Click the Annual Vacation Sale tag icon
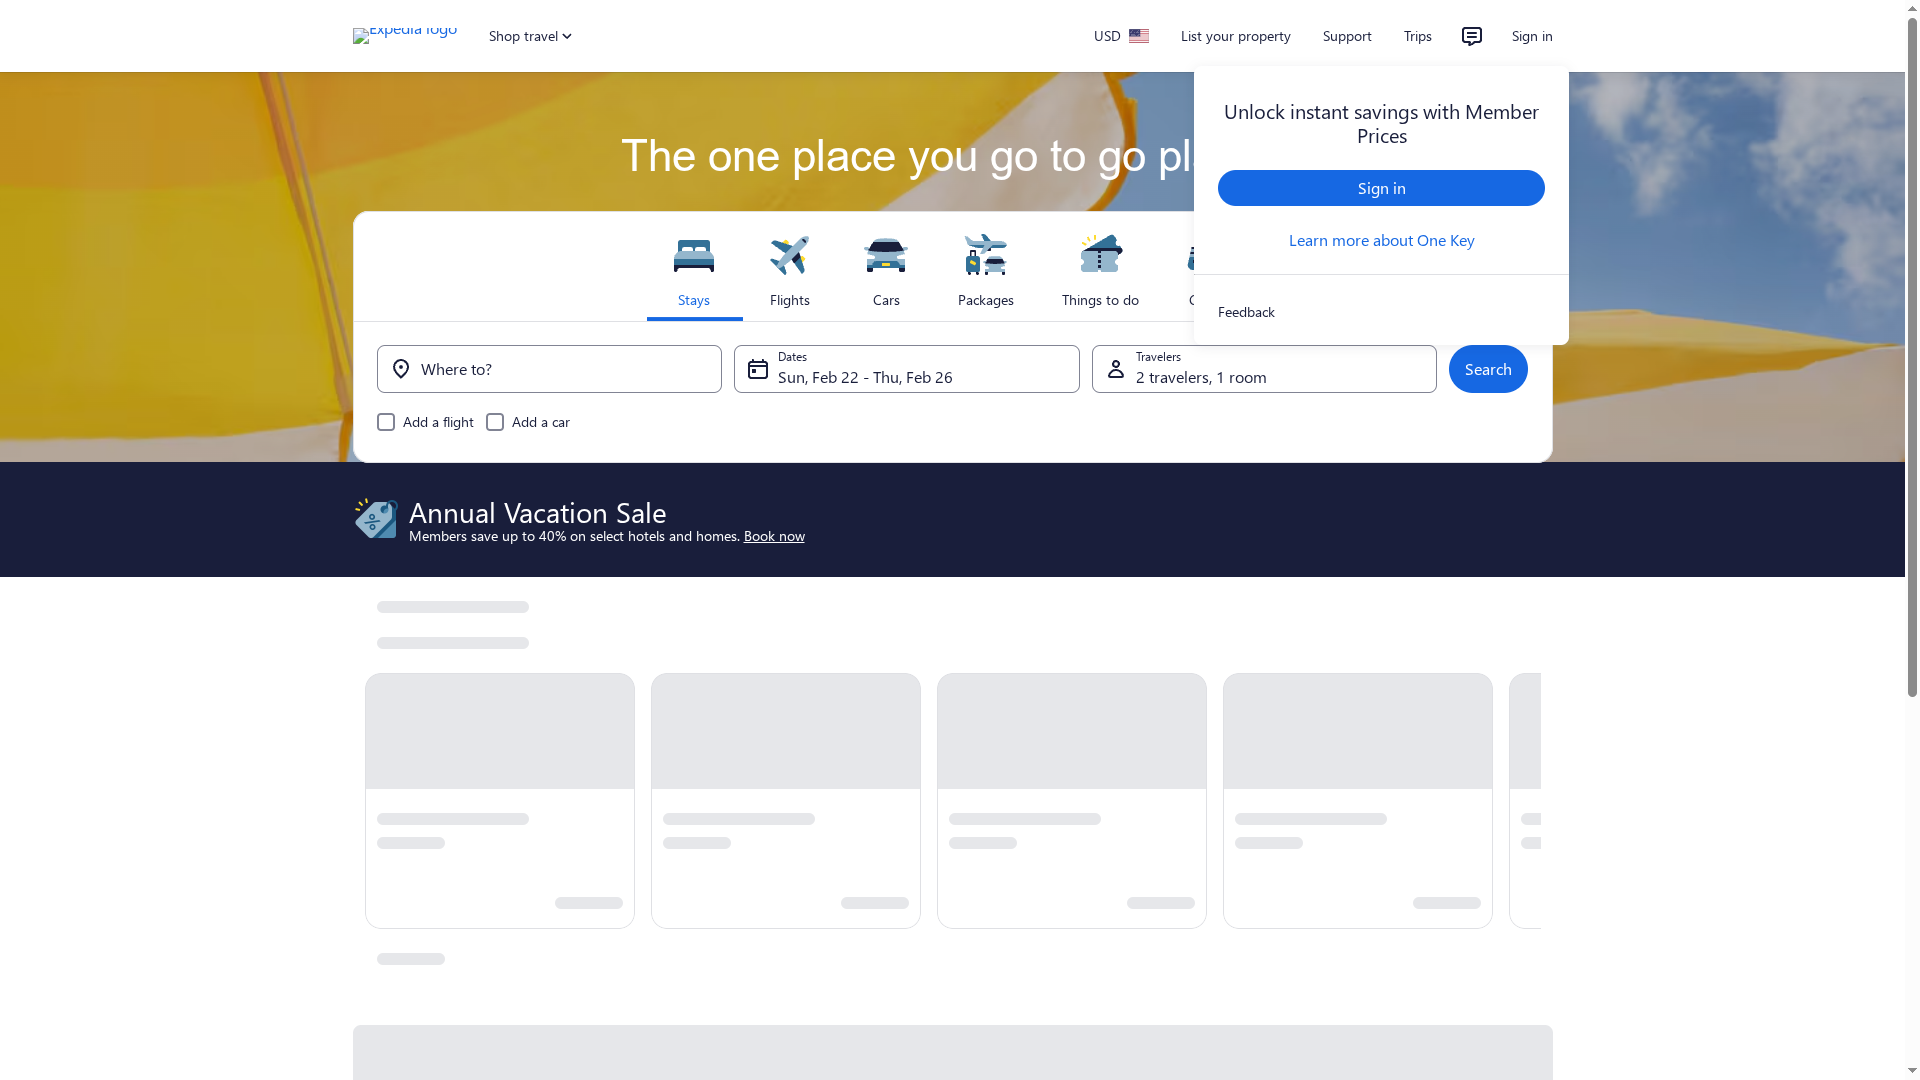This screenshot has height=1080, width=1920. tap(375, 518)
